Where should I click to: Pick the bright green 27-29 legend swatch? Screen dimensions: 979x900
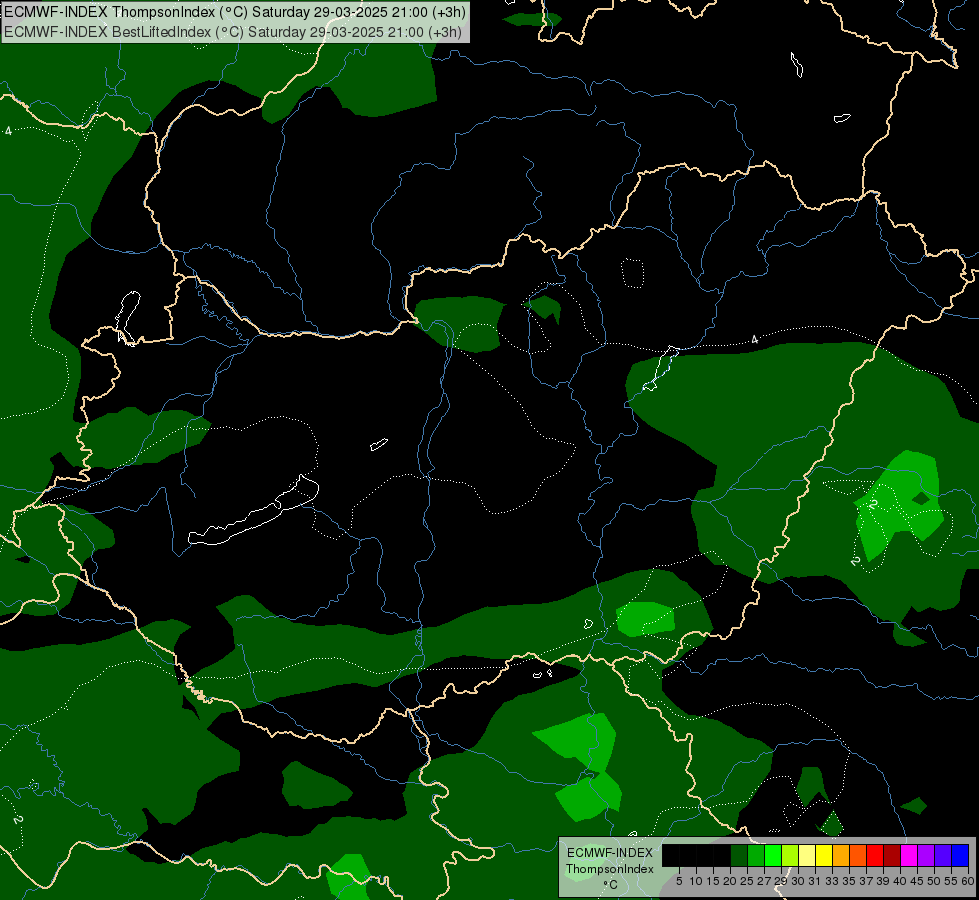coord(773,855)
